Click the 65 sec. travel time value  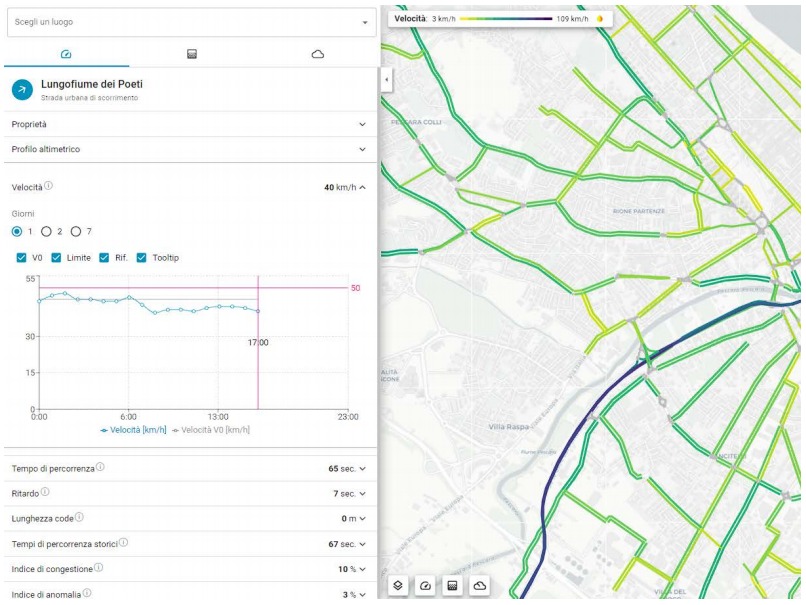(x=342, y=468)
